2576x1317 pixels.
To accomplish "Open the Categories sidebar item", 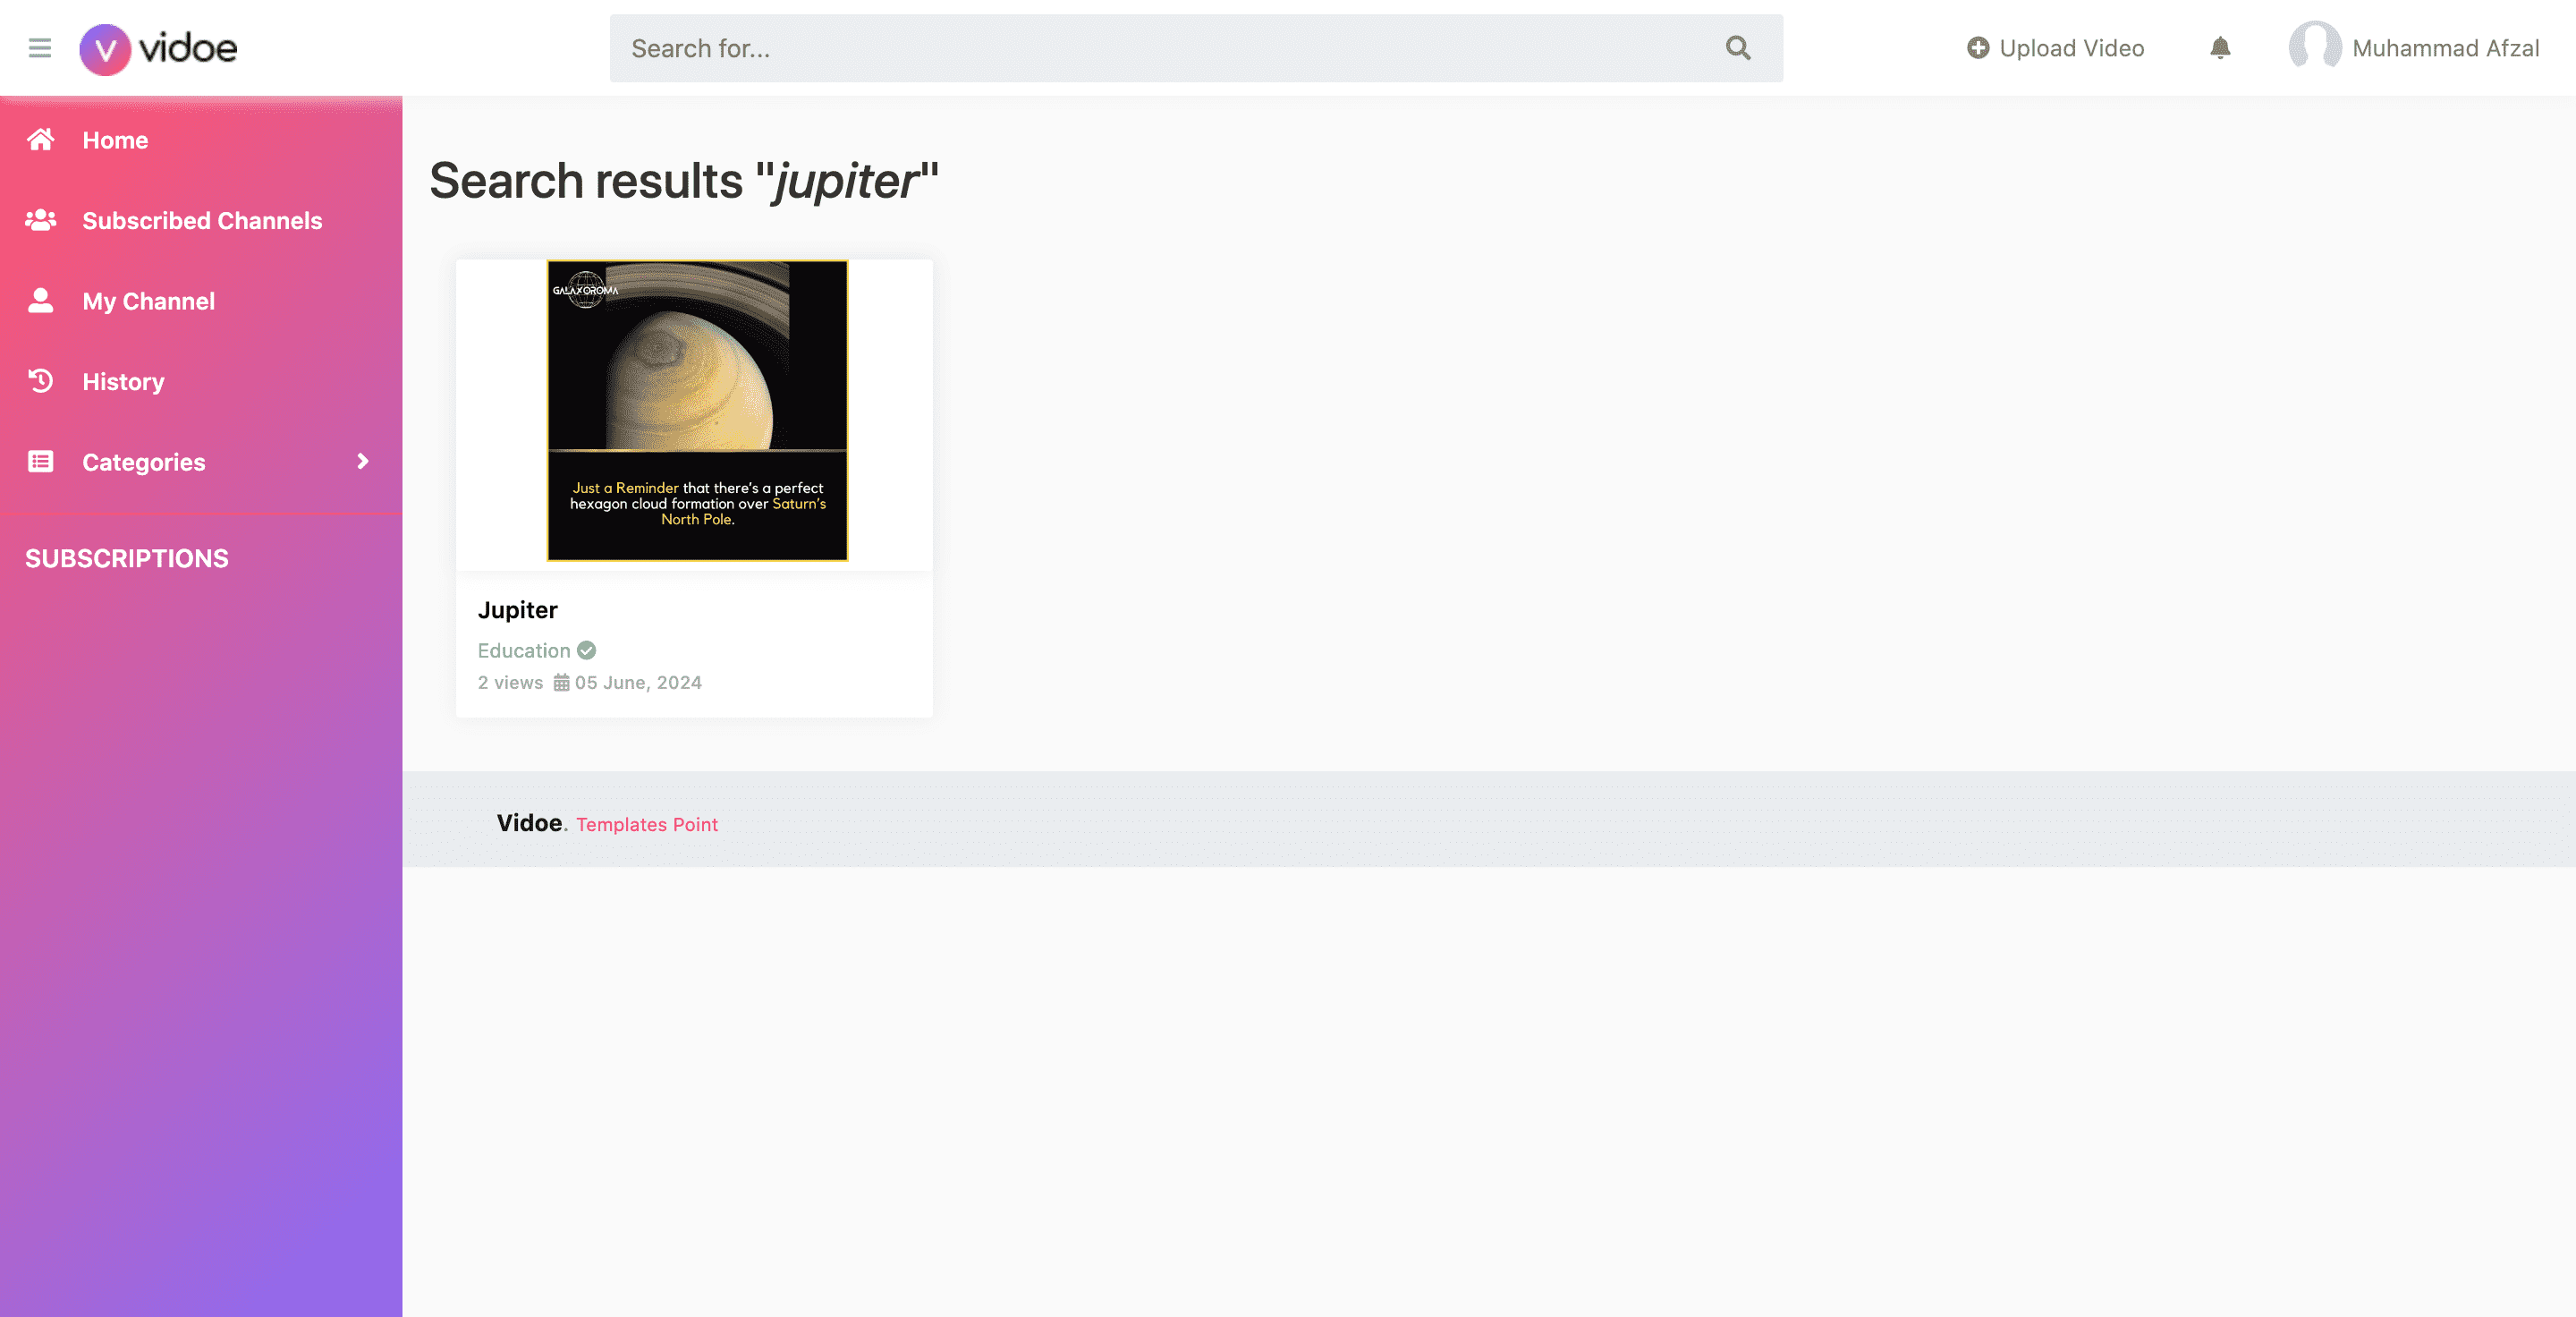I will 201,462.
